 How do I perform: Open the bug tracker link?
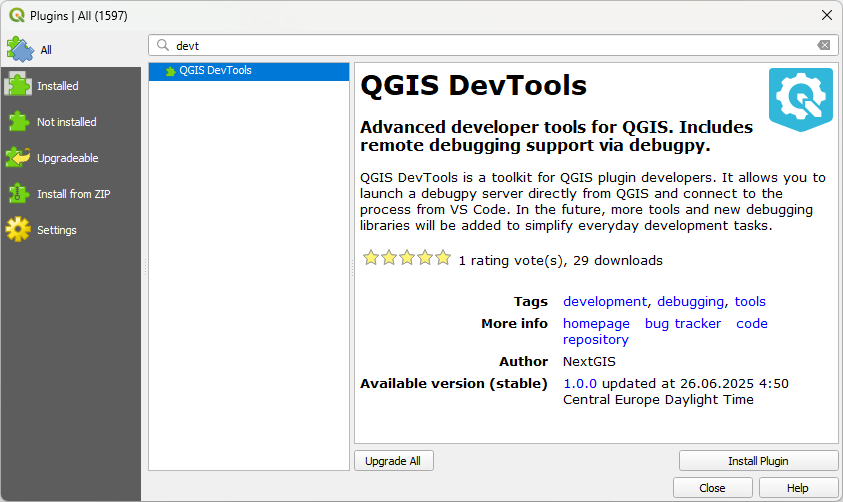(x=683, y=324)
